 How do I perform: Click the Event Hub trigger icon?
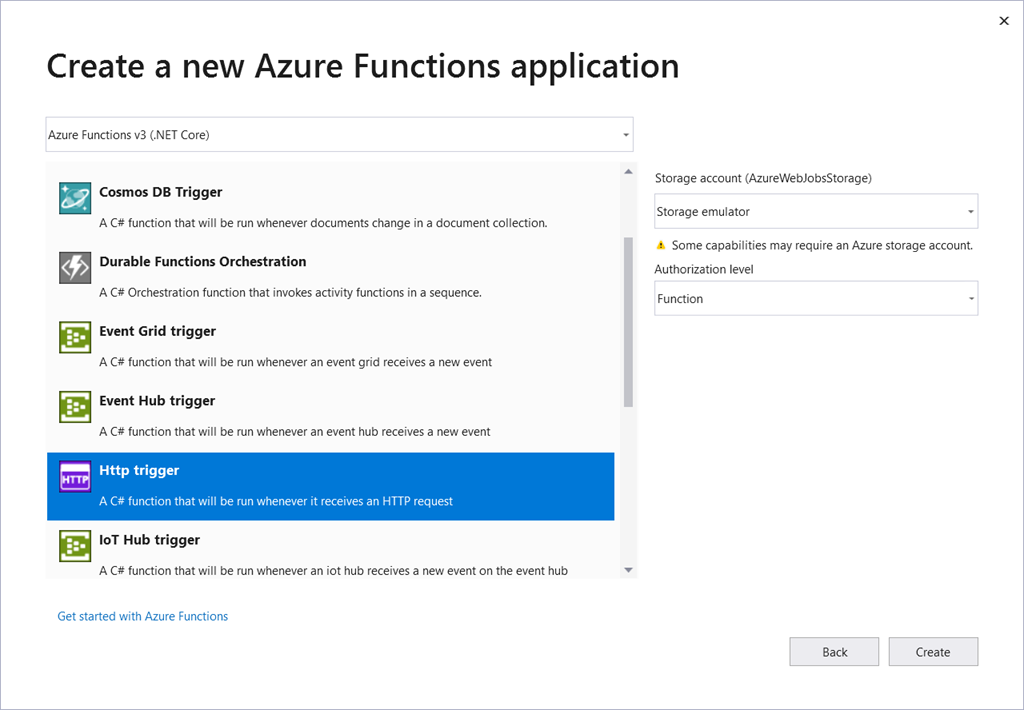point(74,406)
